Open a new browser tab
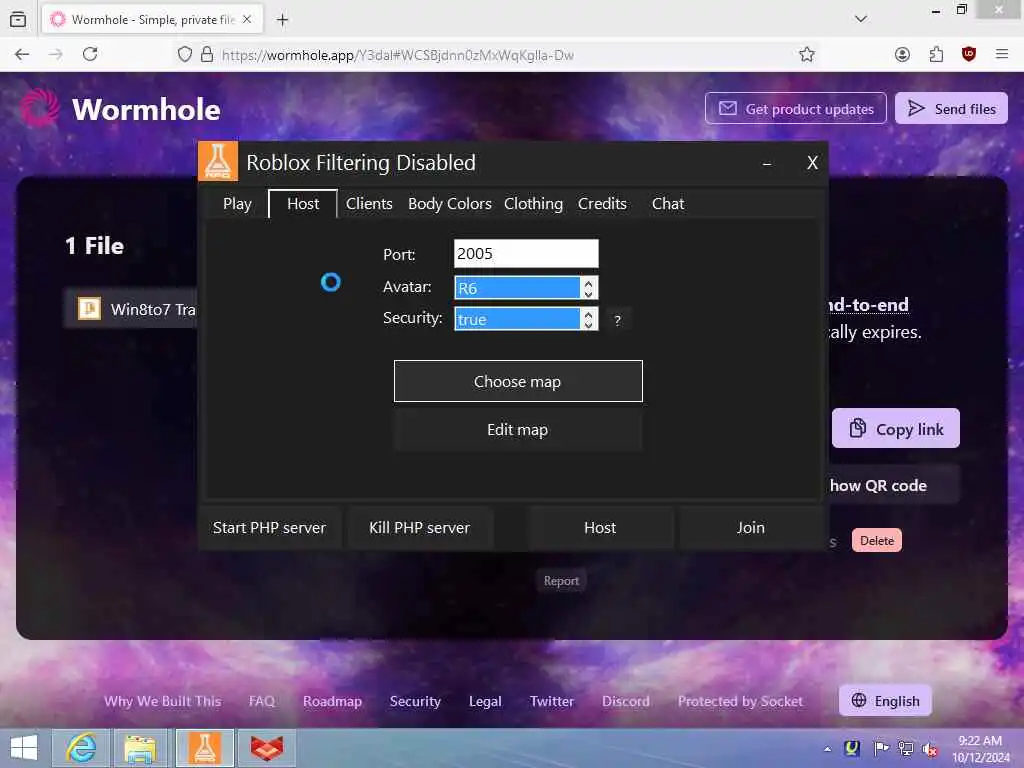 pos(282,20)
